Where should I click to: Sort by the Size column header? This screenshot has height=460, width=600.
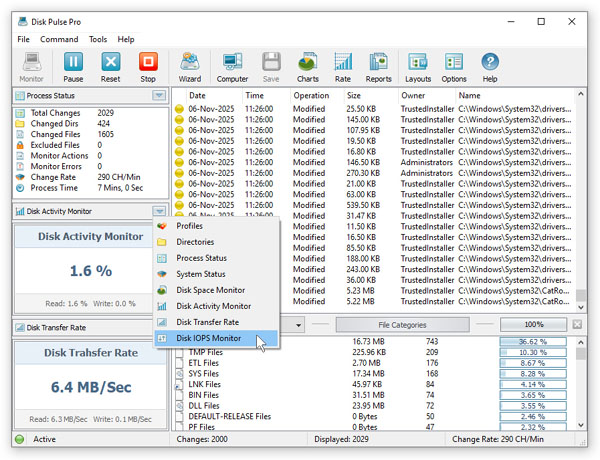(370, 96)
